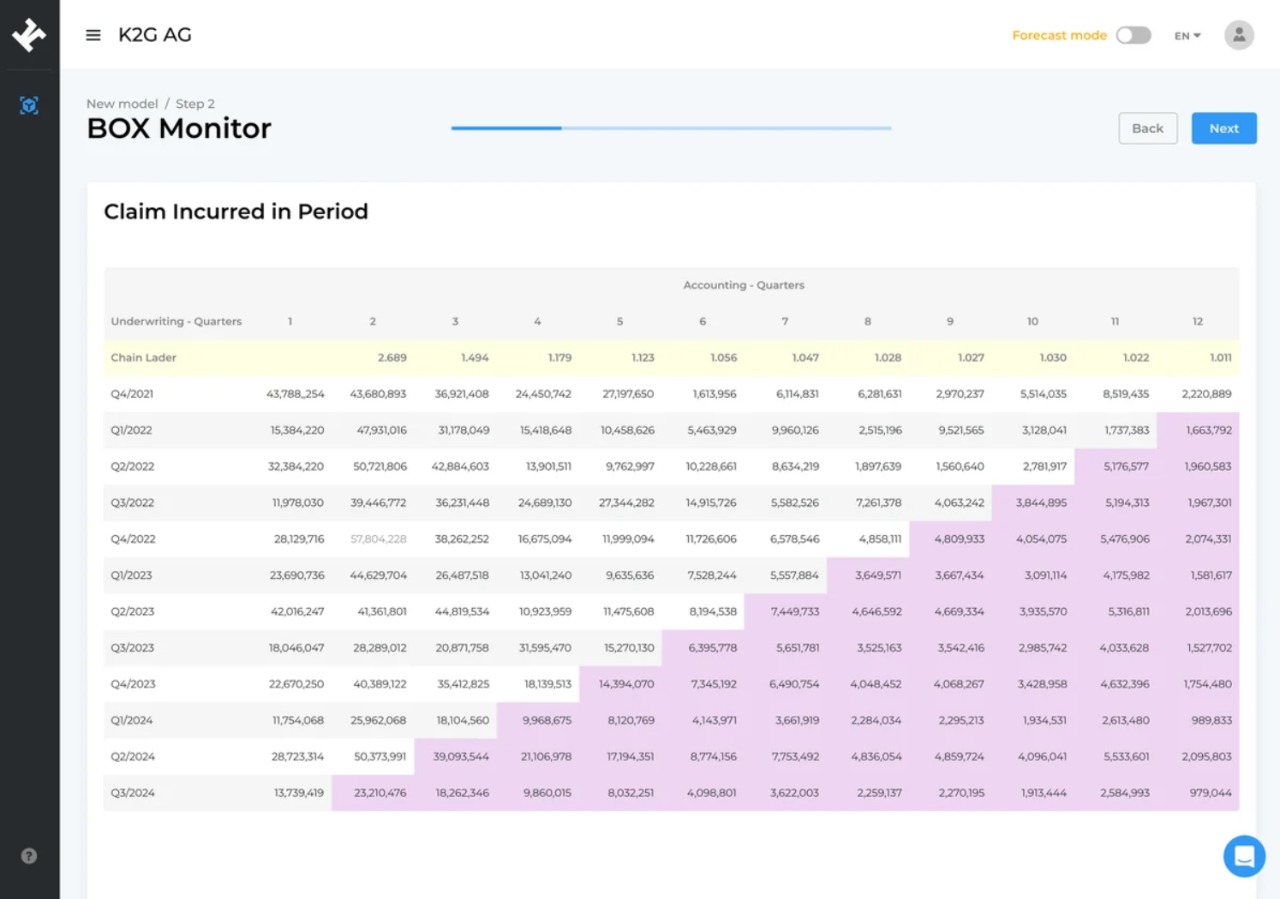
Task: Select the greyed 57,804,228 cell
Action: [x=378, y=539]
